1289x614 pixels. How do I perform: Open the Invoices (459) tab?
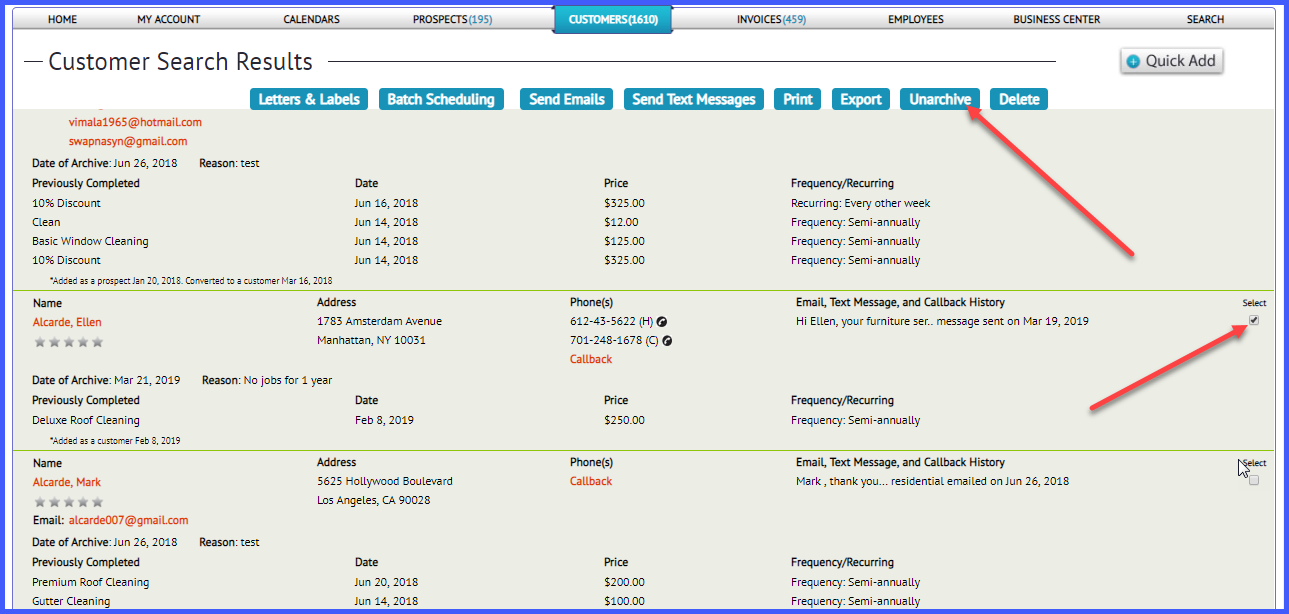(771, 19)
